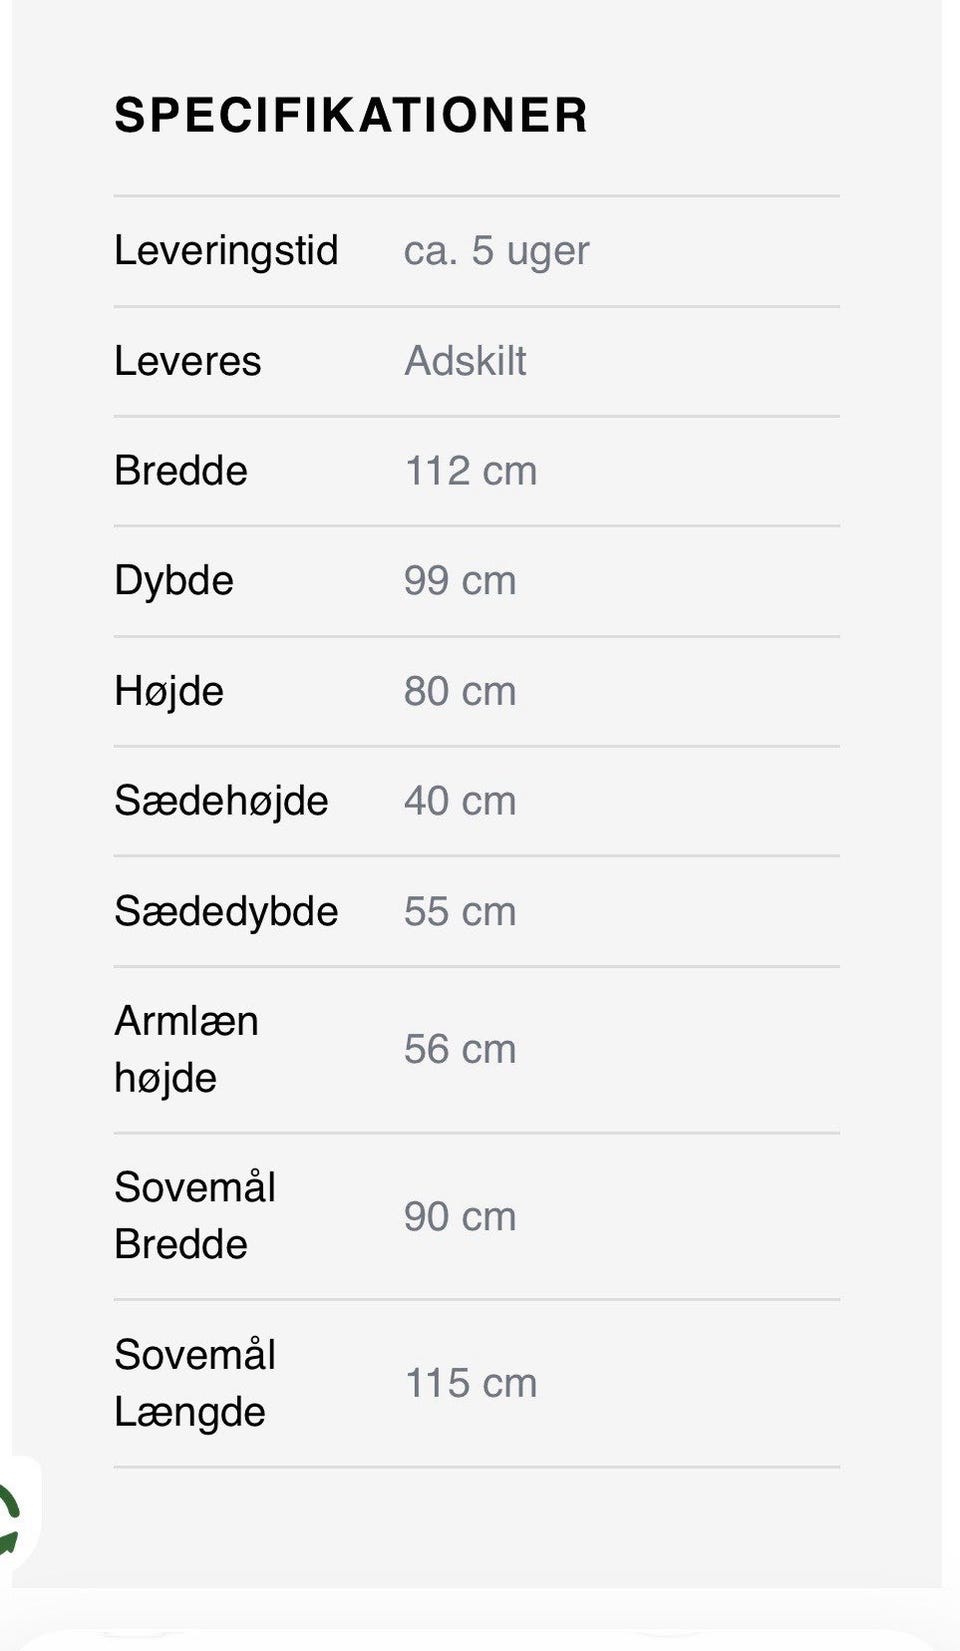Select the Sædedybde row label
960x1651 pixels.
[x=226, y=911]
